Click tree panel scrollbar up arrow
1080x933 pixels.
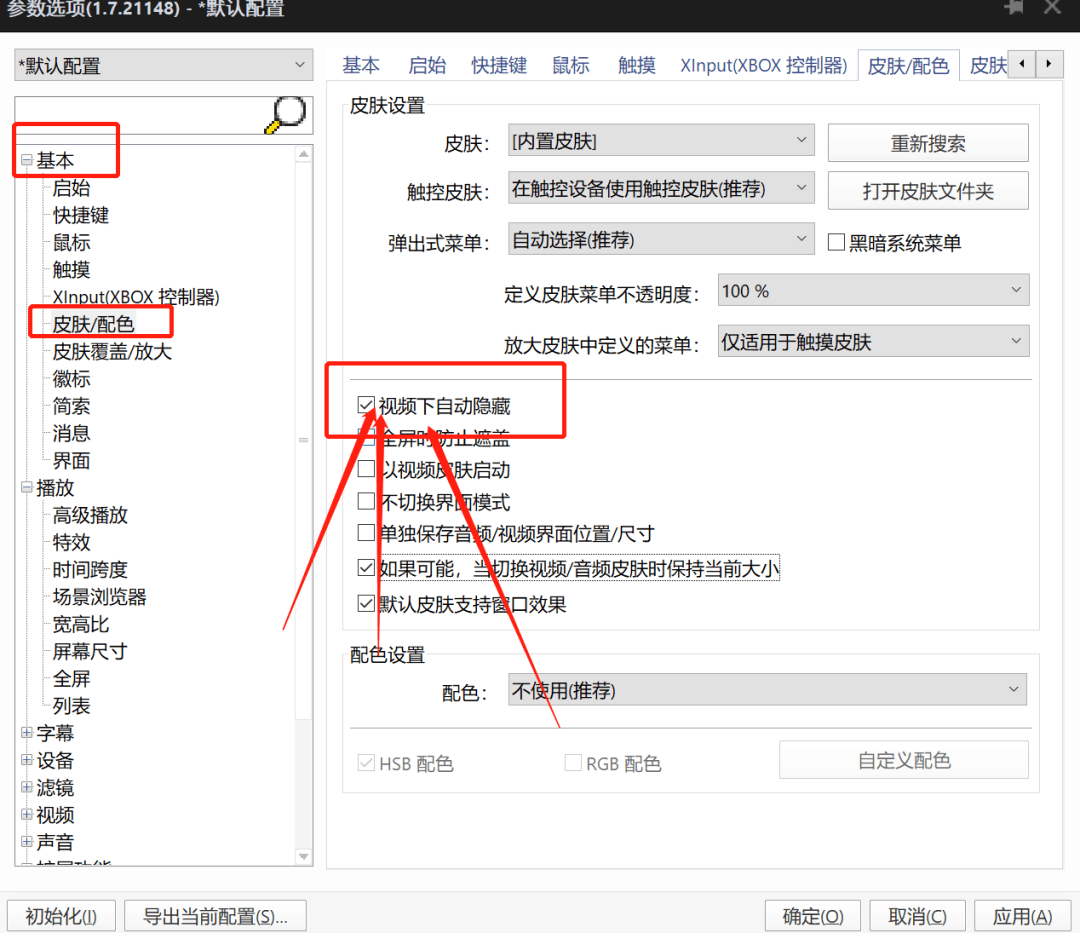pos(303,155)
